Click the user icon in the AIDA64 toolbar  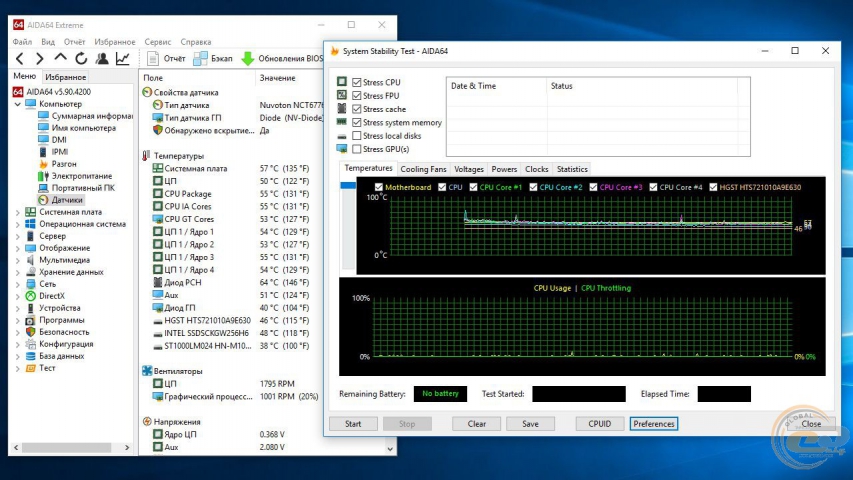point(102,58)
